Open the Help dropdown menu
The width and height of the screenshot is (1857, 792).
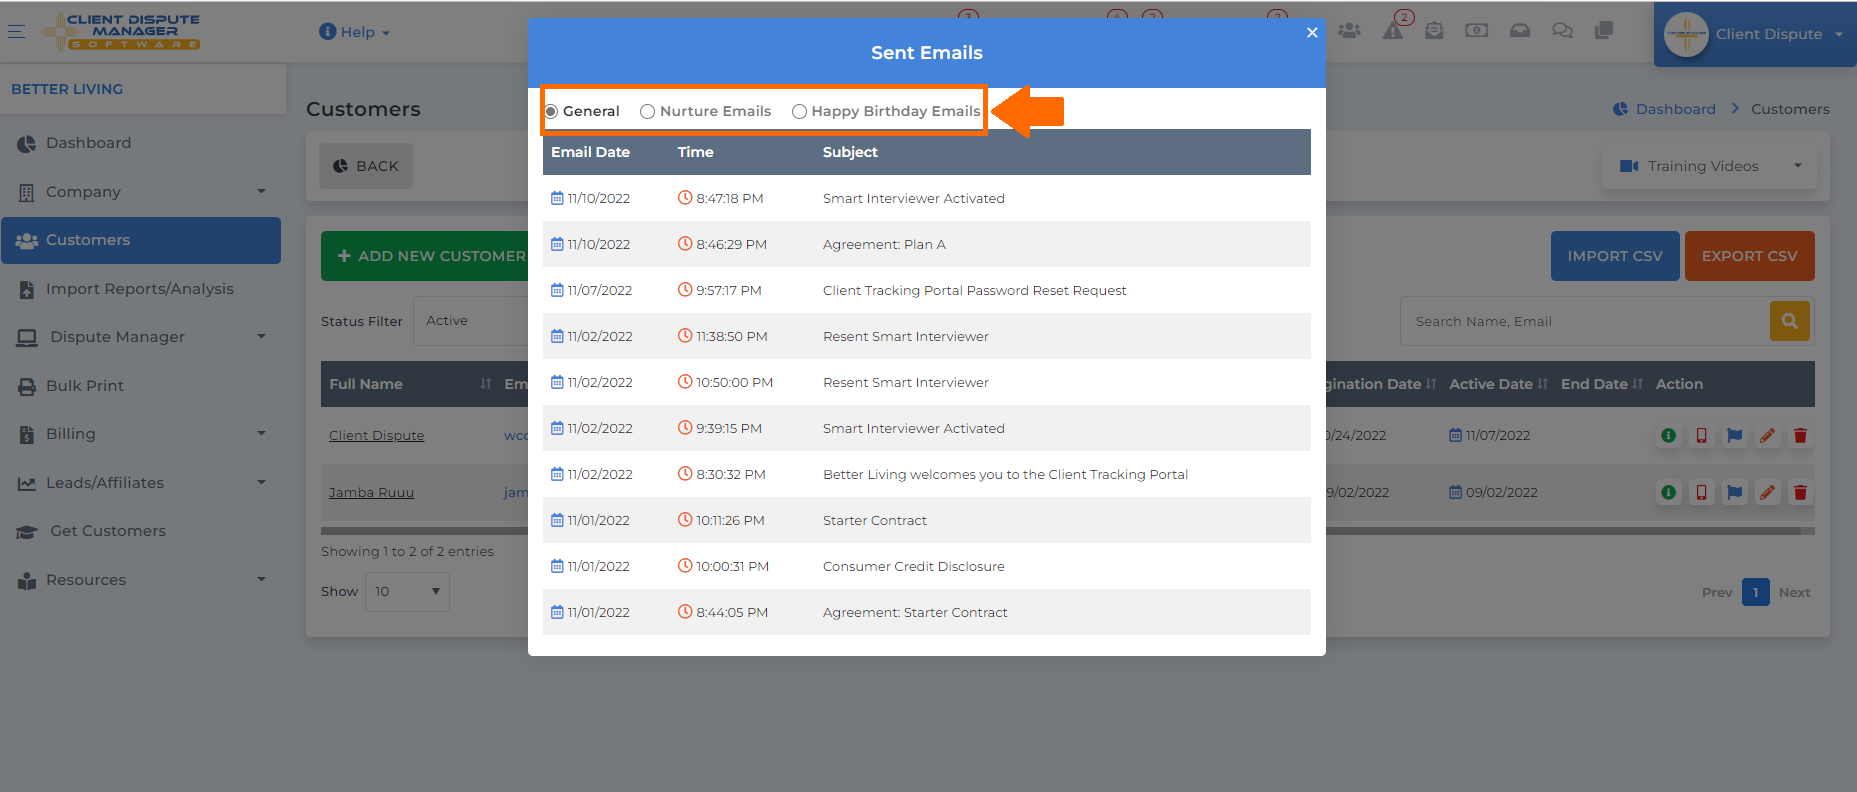(354, 32)
